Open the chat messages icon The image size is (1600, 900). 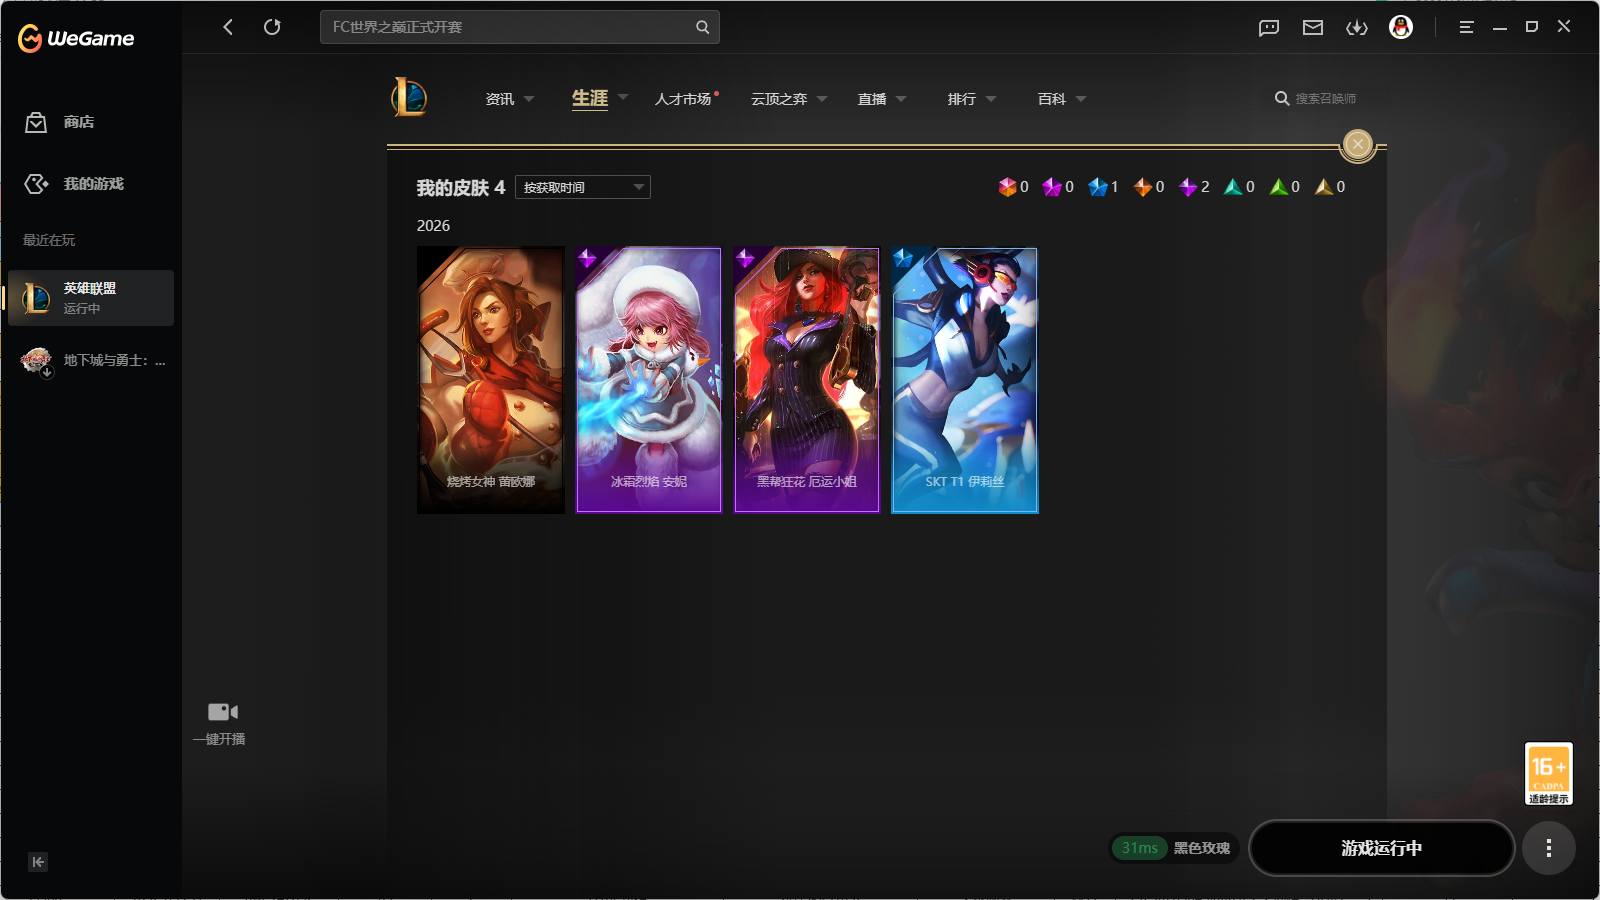point(1269,28)
